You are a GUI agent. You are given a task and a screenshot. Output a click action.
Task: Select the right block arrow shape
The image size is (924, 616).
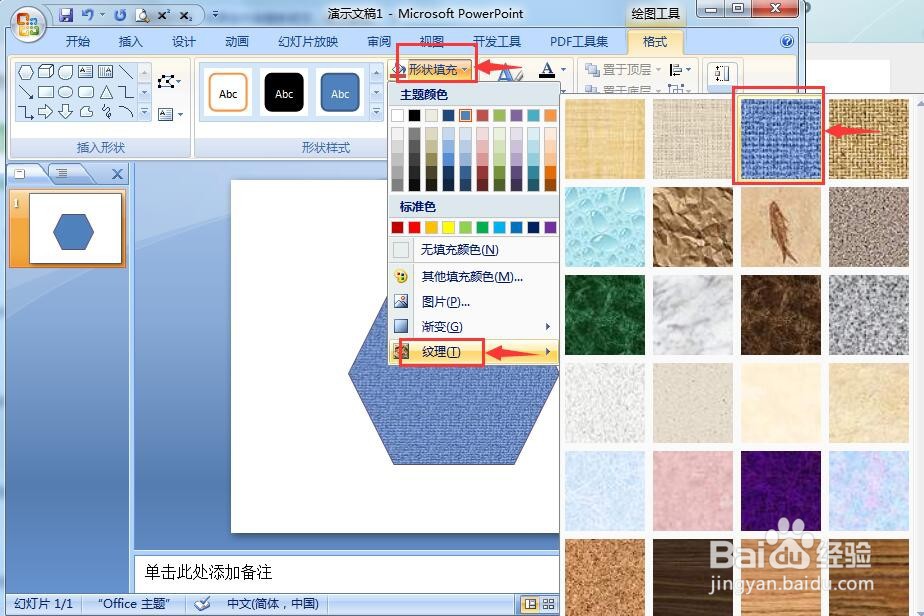click(x=46, y=111)
